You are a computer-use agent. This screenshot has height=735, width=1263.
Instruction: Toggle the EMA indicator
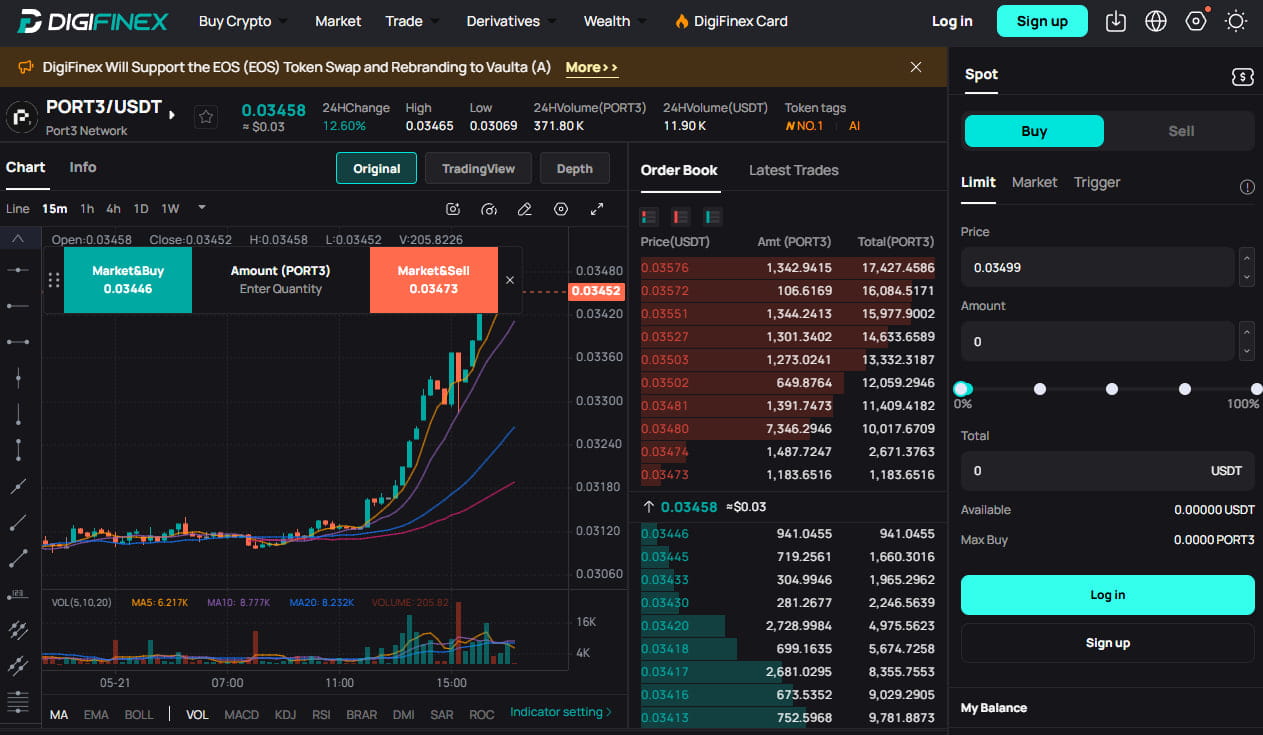pyautogui.click(x=96, y=714)
